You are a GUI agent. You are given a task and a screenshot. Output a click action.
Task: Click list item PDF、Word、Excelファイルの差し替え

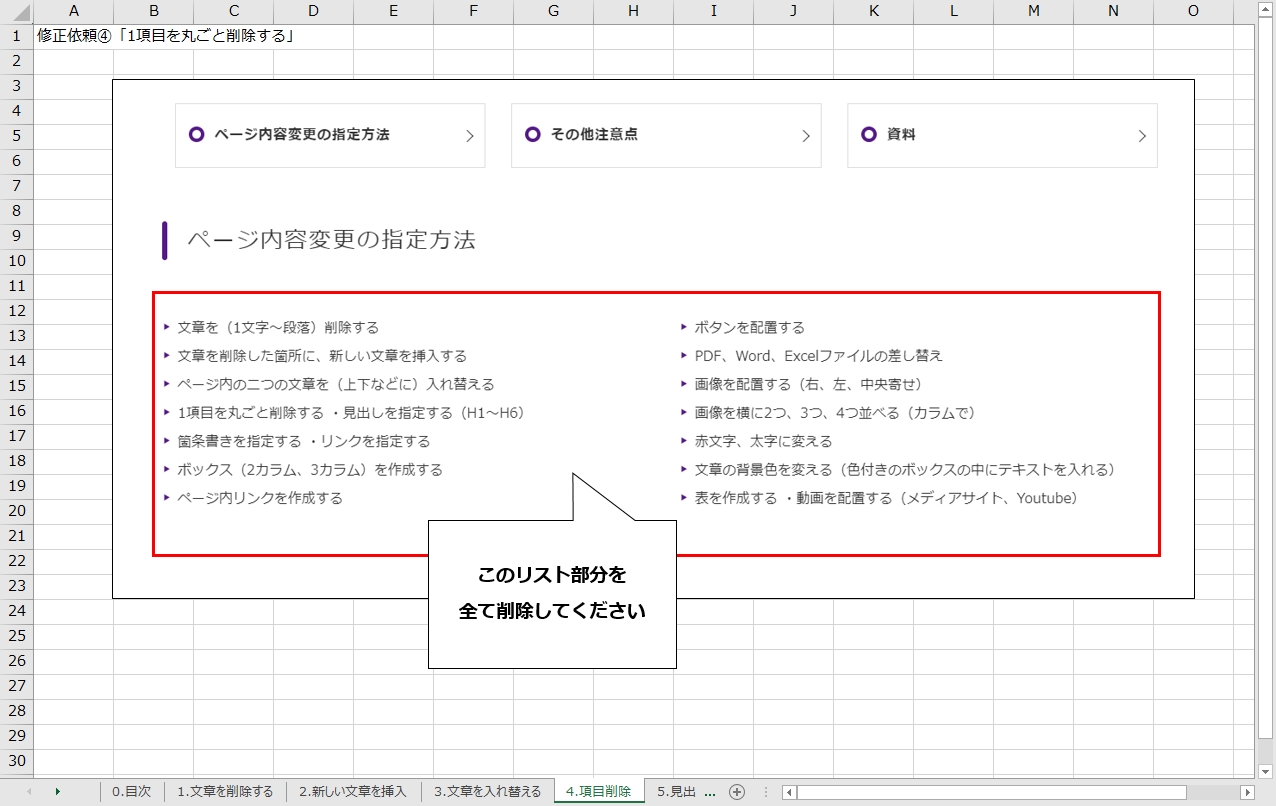(x=819, y=356)
